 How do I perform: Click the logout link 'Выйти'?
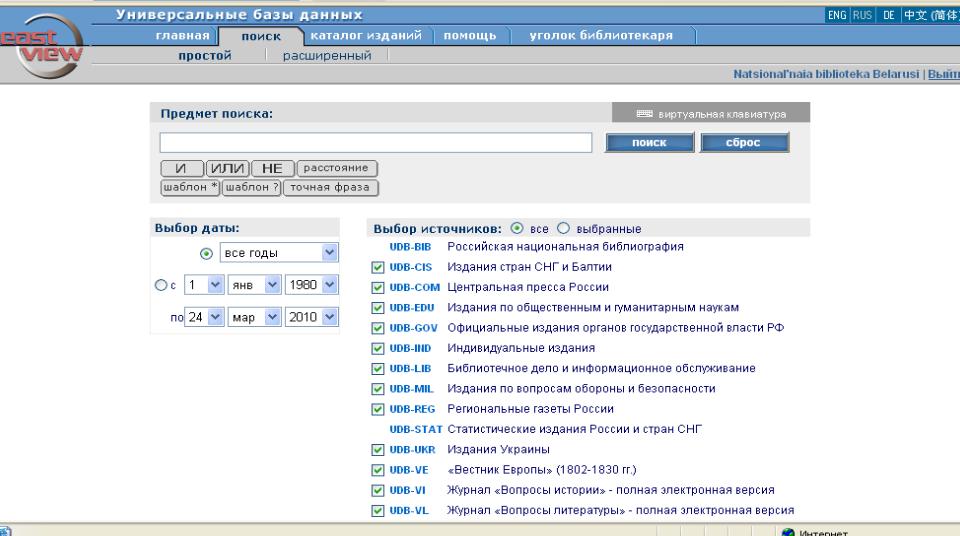[x=943, y=74]
